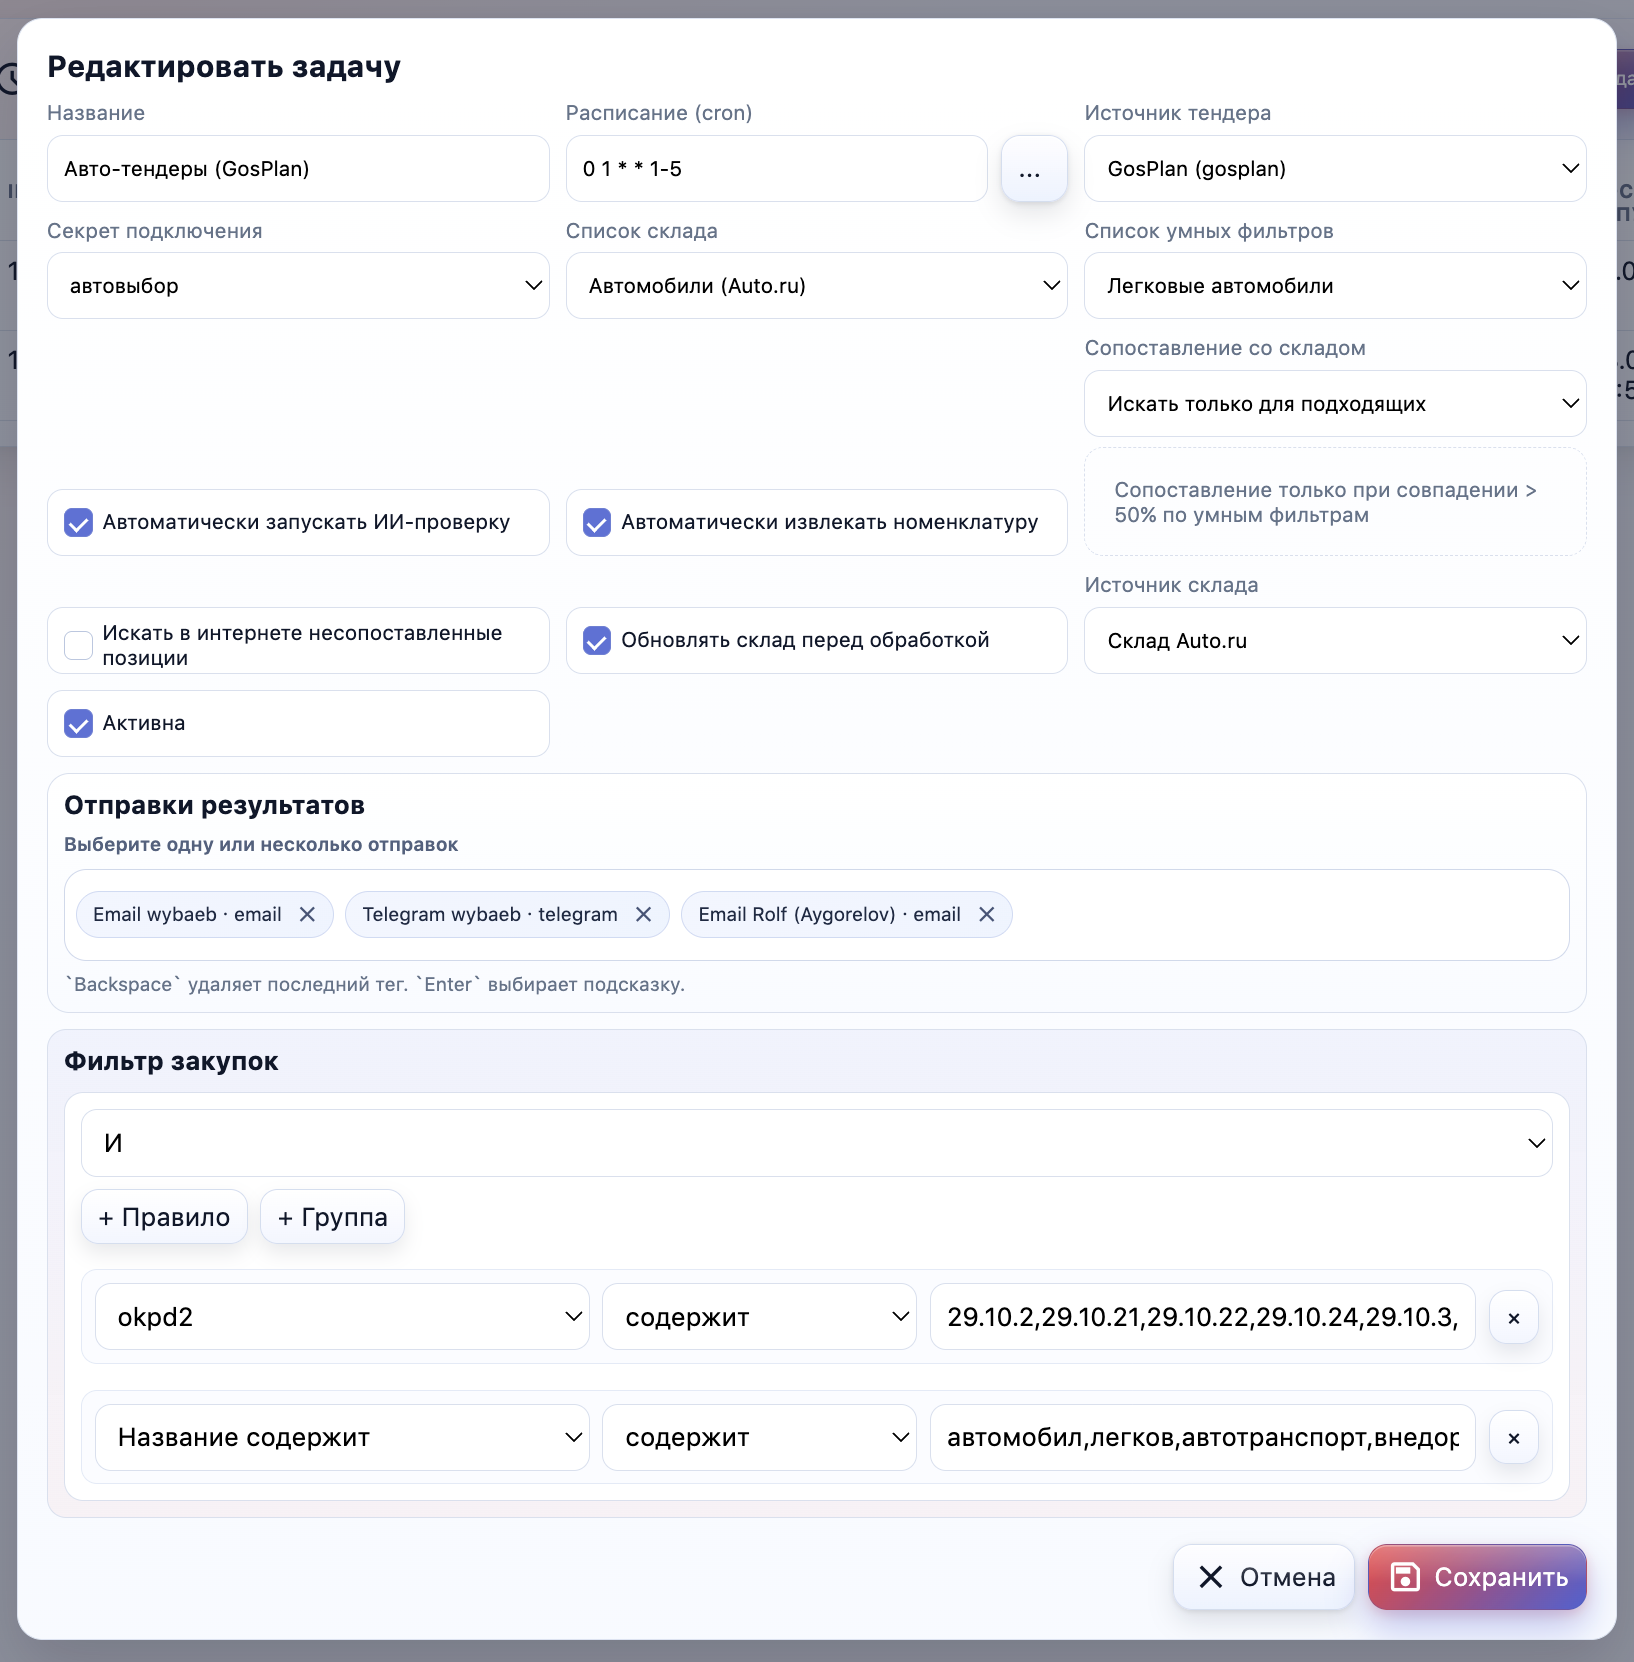This screenshot has height=1662, width=1634.
Task: Delete the okpd2 filter rule
Action: tap(1513, 1318)
